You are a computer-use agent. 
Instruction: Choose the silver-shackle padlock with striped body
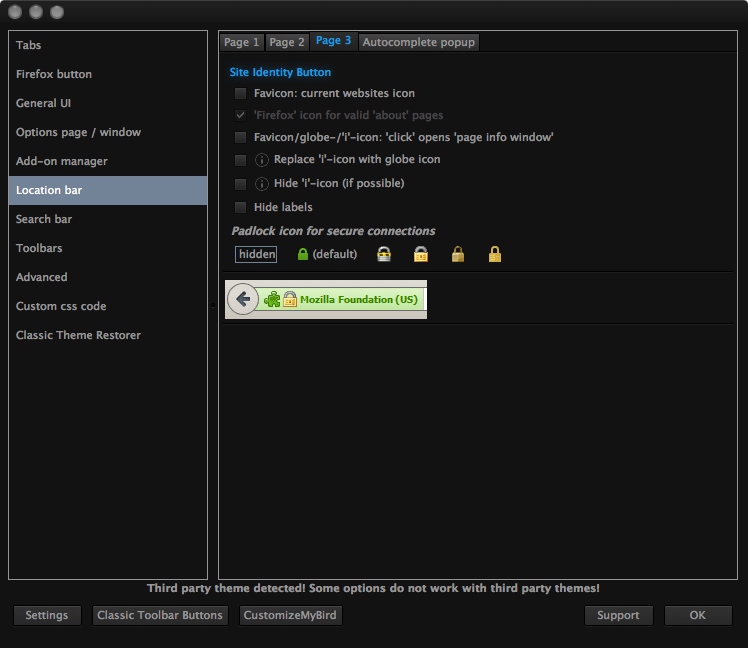coord(384,254)
